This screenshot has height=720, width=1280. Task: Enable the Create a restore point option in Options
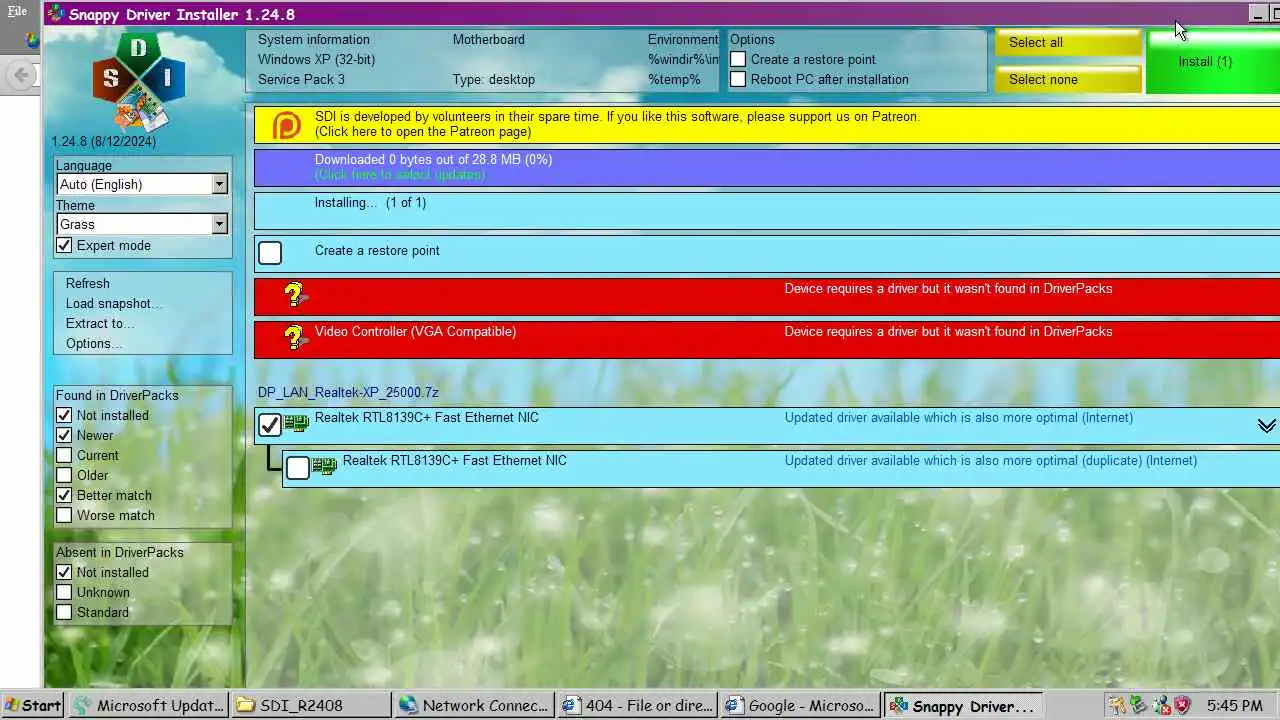(738, 59)
